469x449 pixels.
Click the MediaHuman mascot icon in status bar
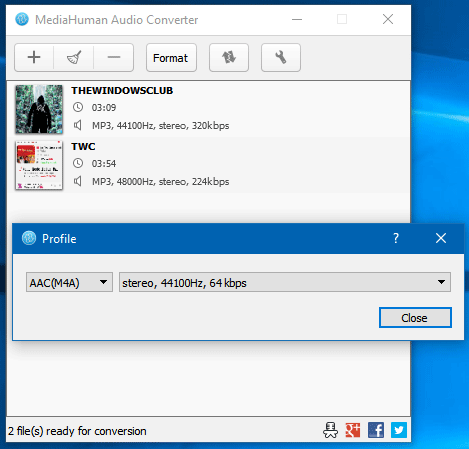(330, 430)
